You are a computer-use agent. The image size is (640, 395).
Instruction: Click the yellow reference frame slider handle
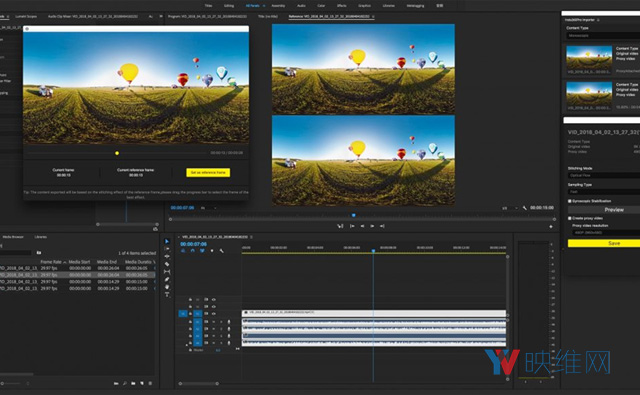117,153
